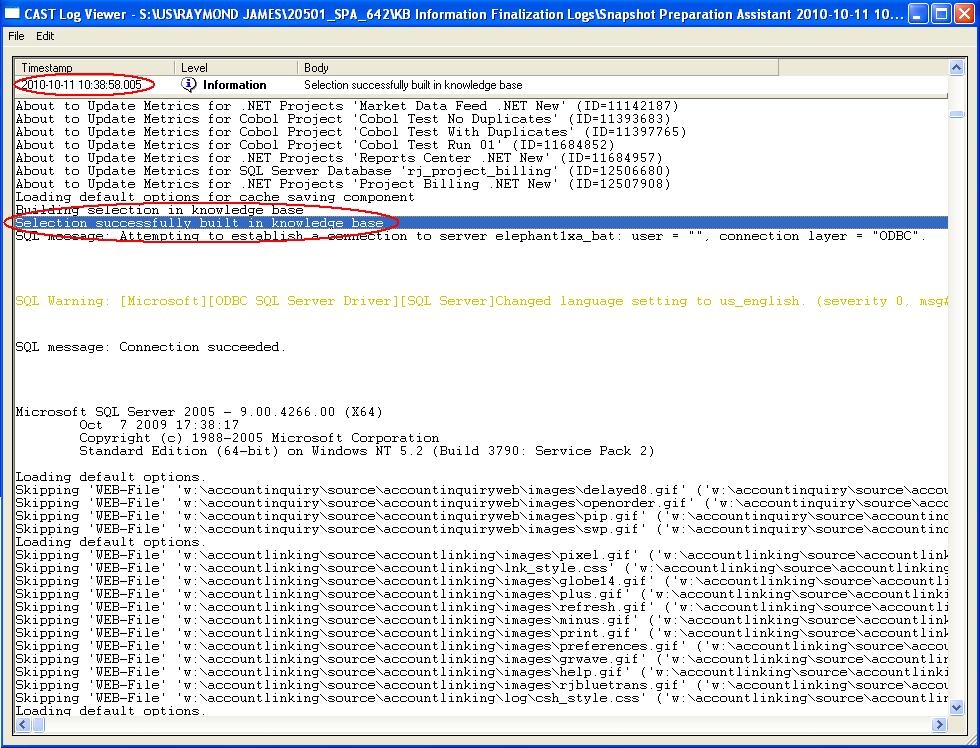Image resolution: width=980 pixels, height=748 pixels.
Task: Select log line 'Project Billing .NET New'
Action: [343, 184]
